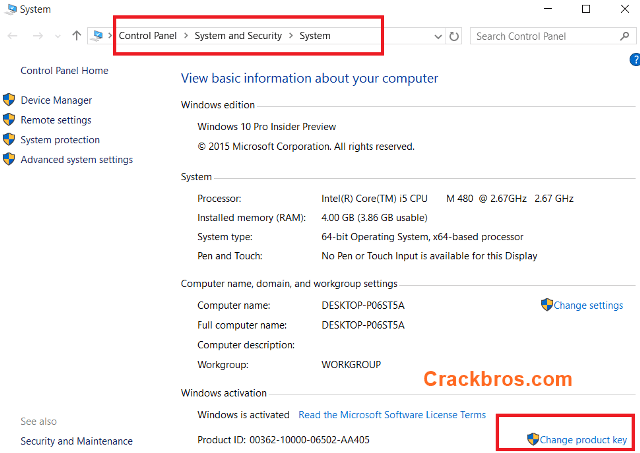Click 'Windows 10 Pro Insider Preview' text
The width and height of the screenshot is (640, 453).
click(x=267, y=127)
